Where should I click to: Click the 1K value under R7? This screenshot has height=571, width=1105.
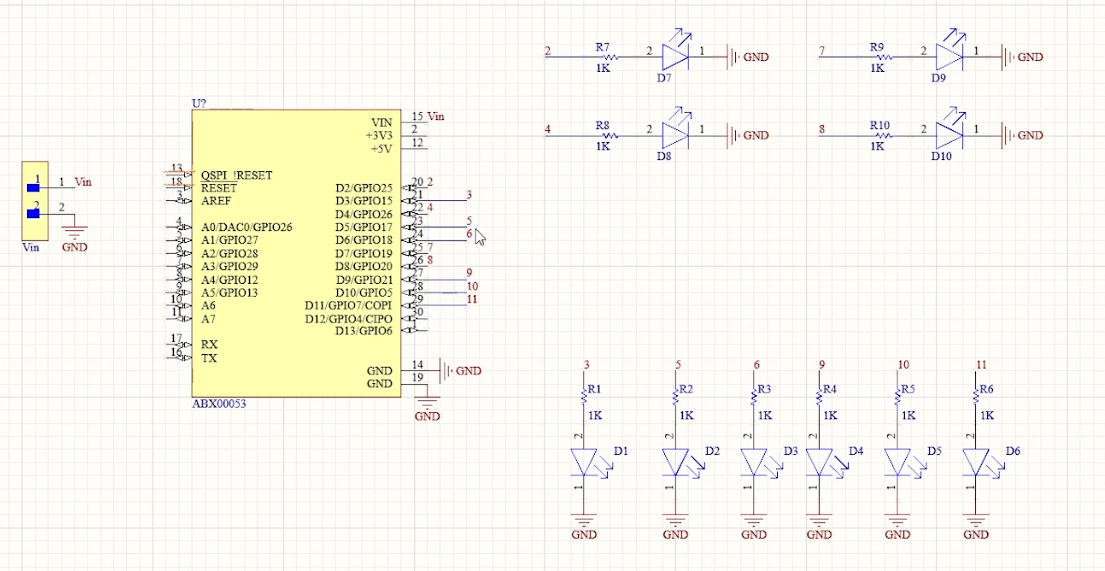pyautogui.click(x=603, y=68)
